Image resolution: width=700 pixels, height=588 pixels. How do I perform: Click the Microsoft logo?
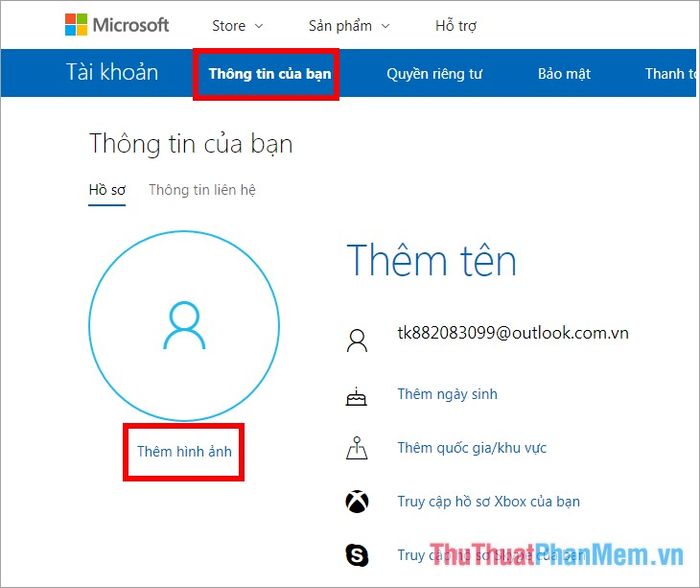[117, 25]
